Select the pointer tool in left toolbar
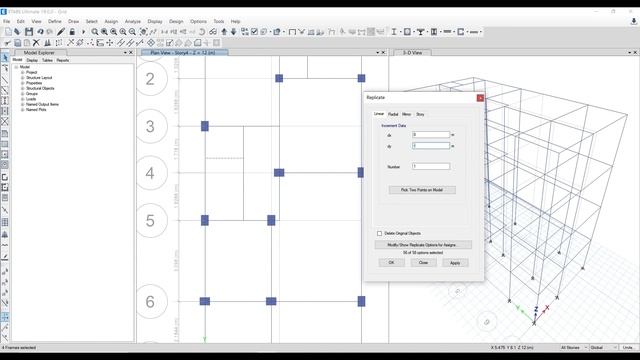Screen dimensions: 640x360 coord(5,58)
